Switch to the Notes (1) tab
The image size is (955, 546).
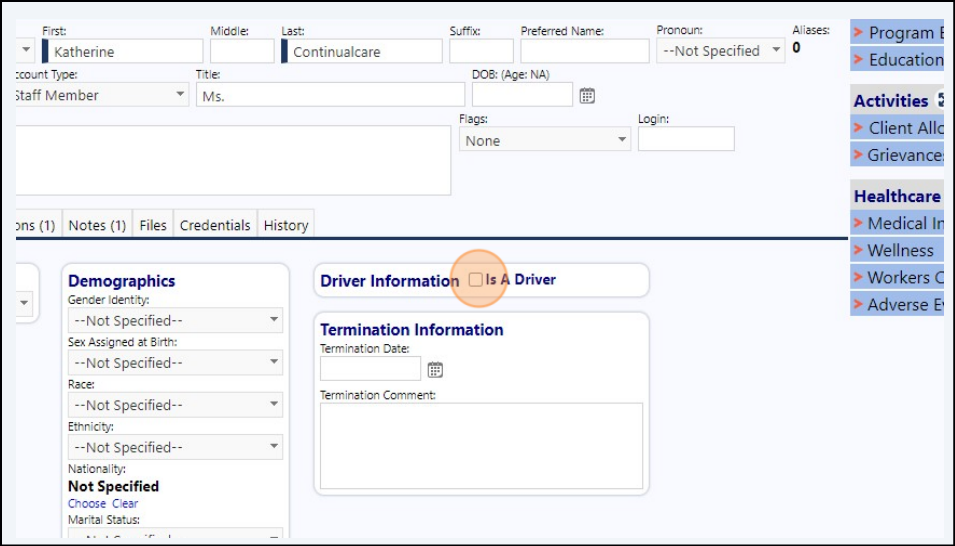coord(97,225)
